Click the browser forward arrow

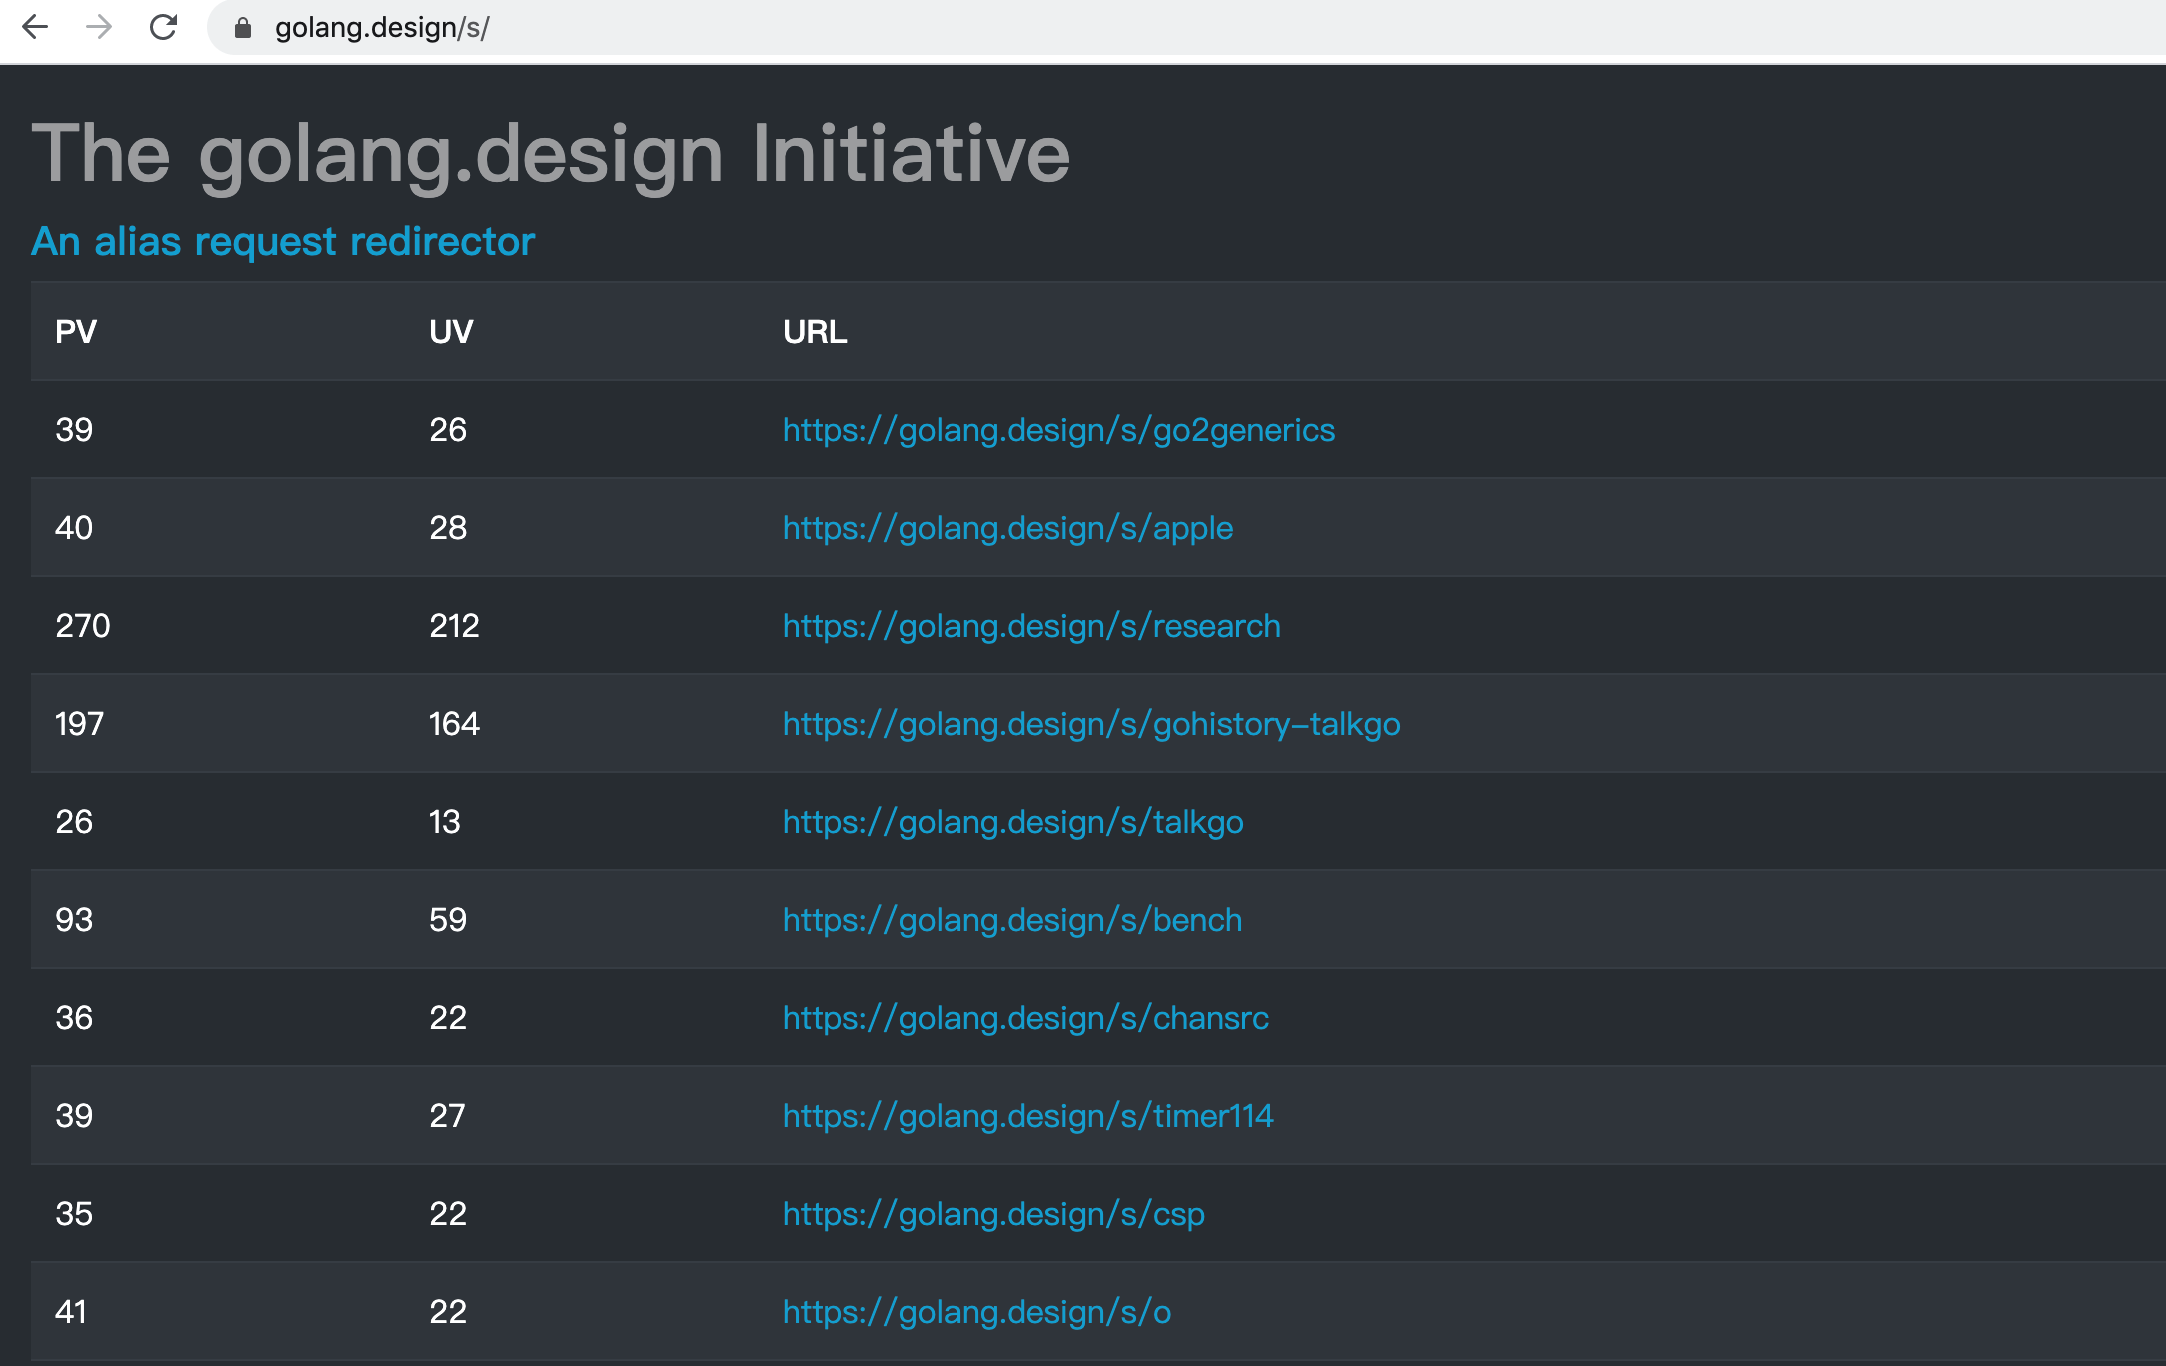pyautogui.click(x=99, y=27)
